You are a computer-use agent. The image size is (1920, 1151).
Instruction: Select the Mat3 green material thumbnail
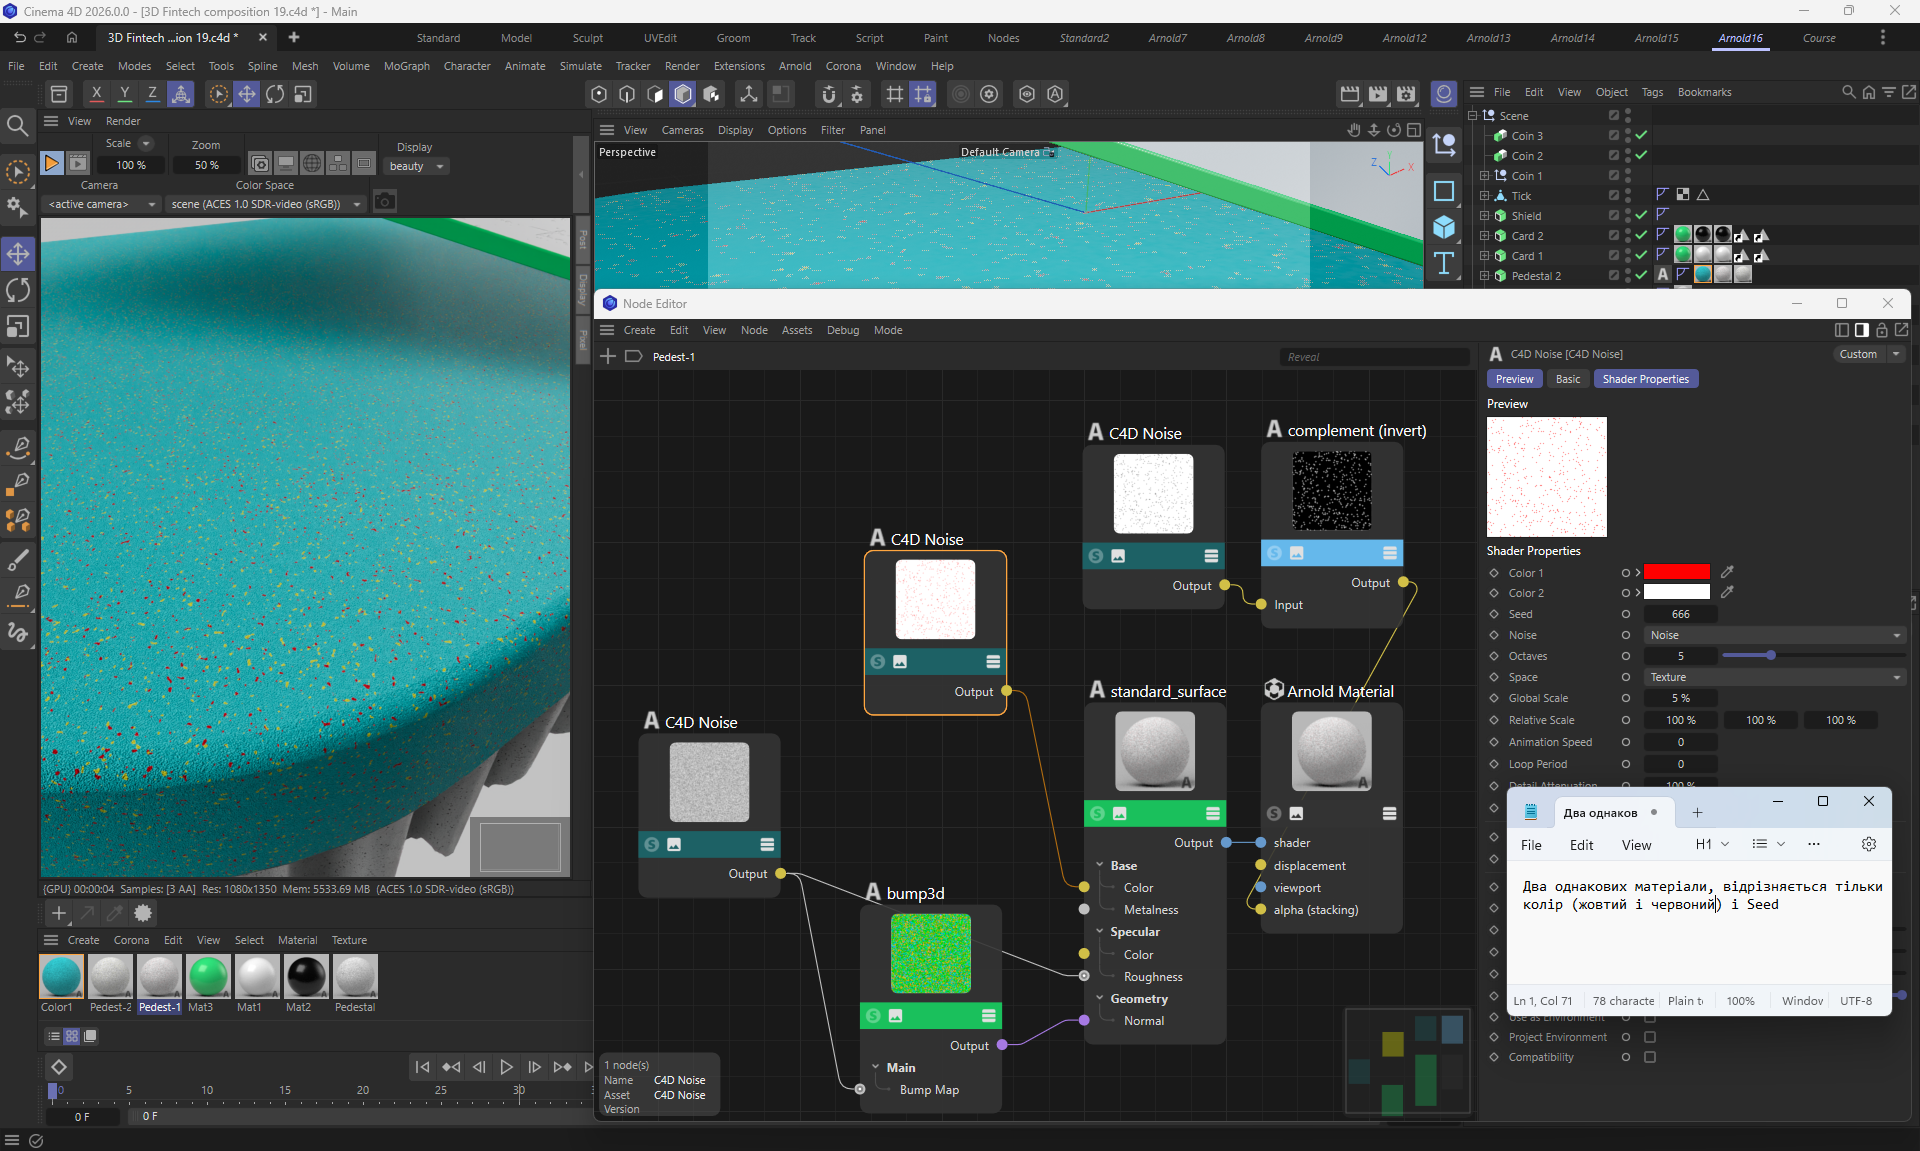[208, 977]
